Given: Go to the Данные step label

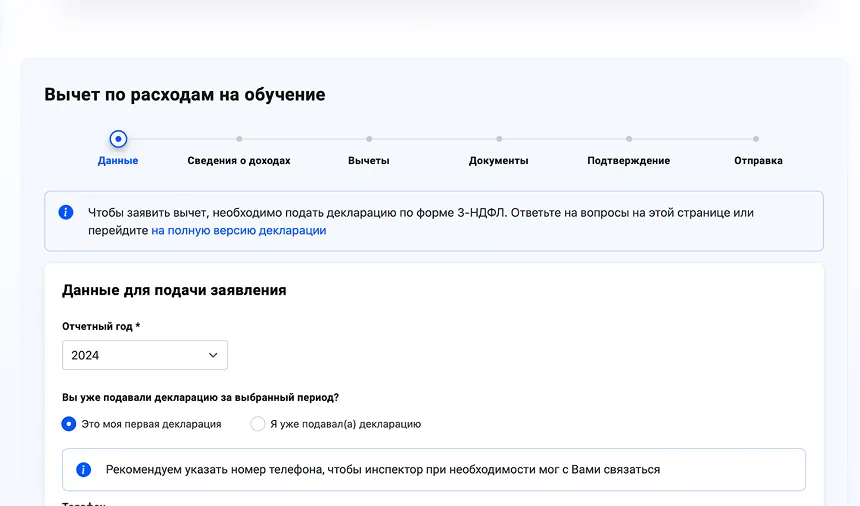Looking at the screenshot, I should [118, 161].
